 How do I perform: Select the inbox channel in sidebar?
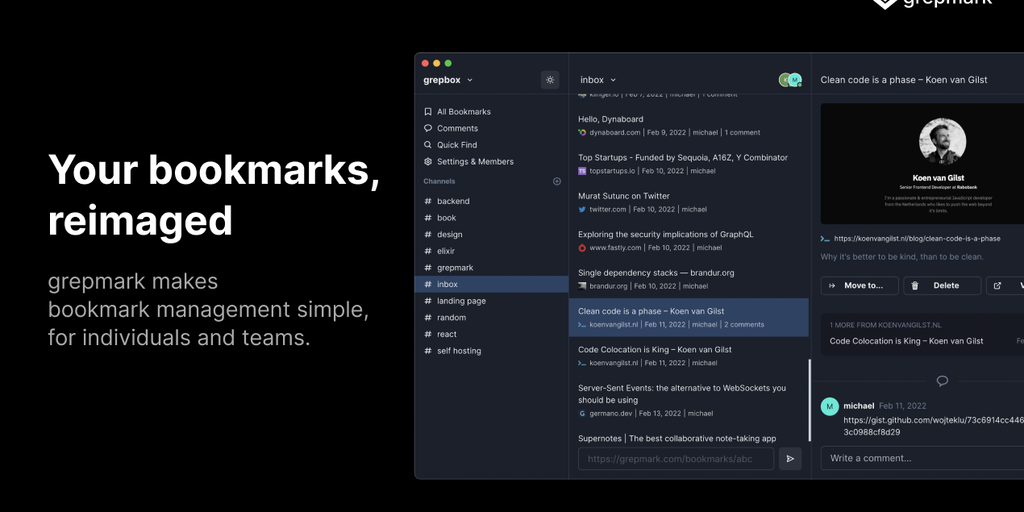point(491,284)
